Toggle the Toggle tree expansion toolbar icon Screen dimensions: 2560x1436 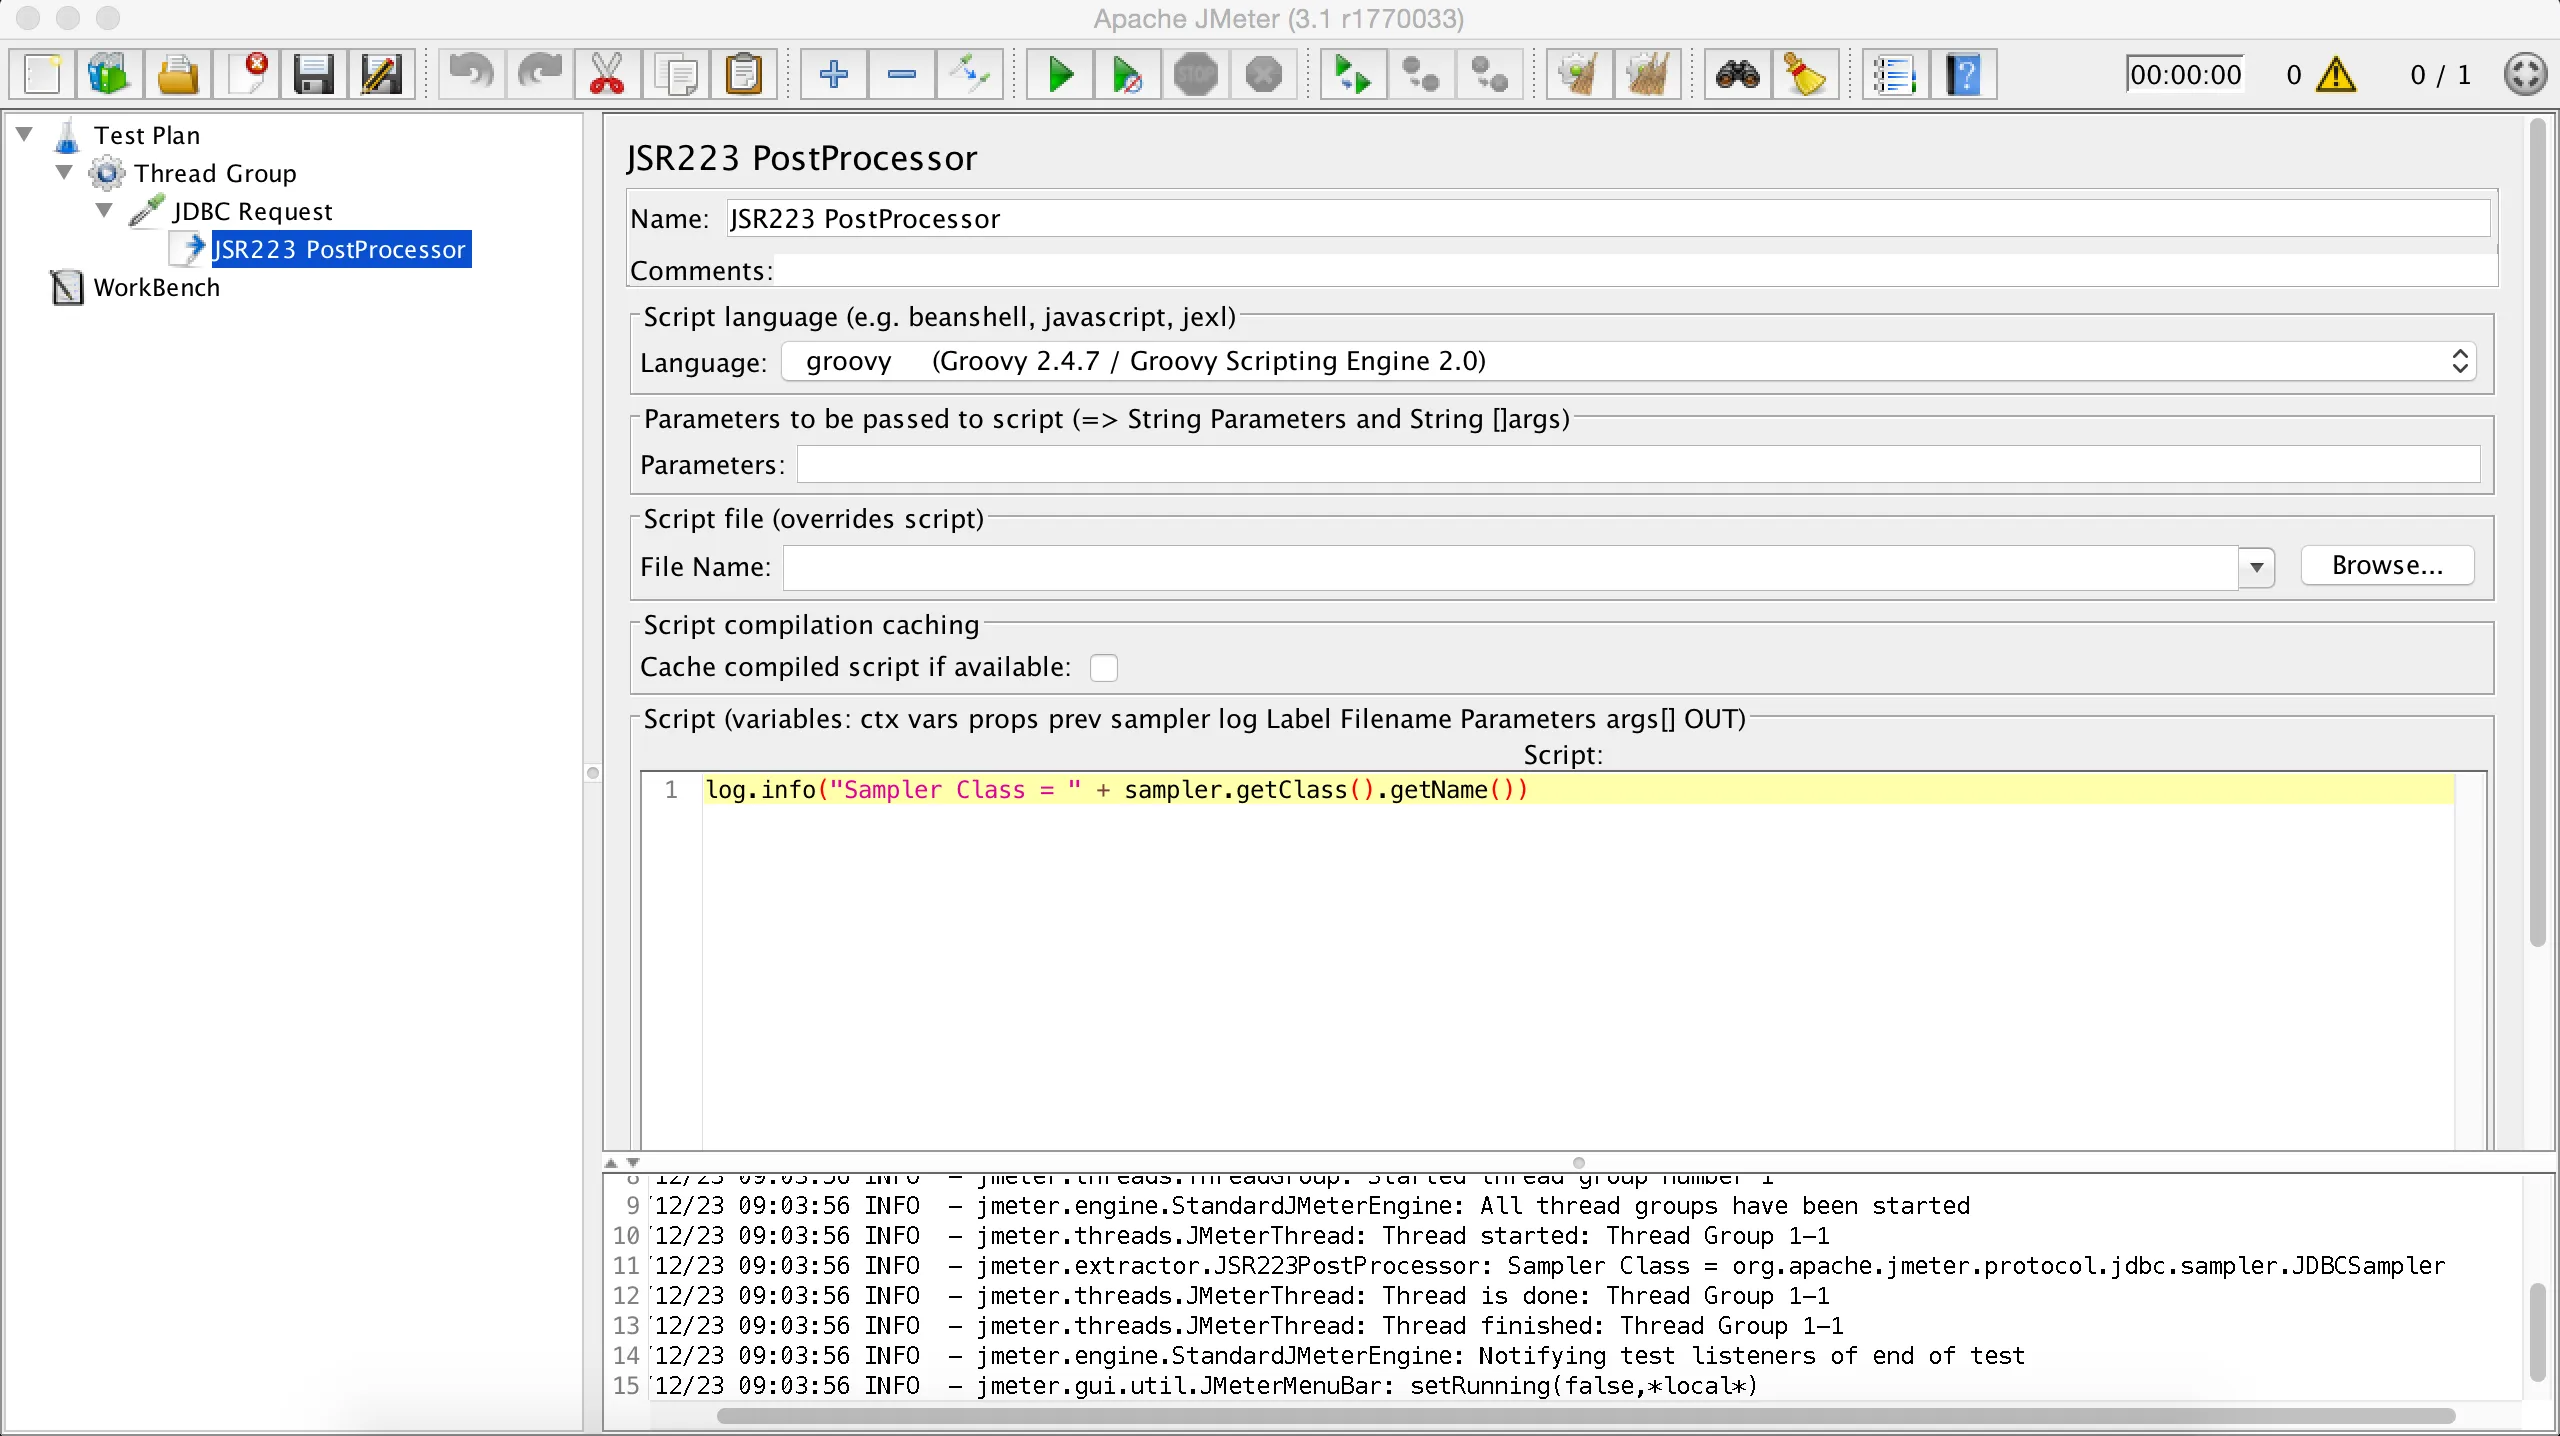coord(969,75)
